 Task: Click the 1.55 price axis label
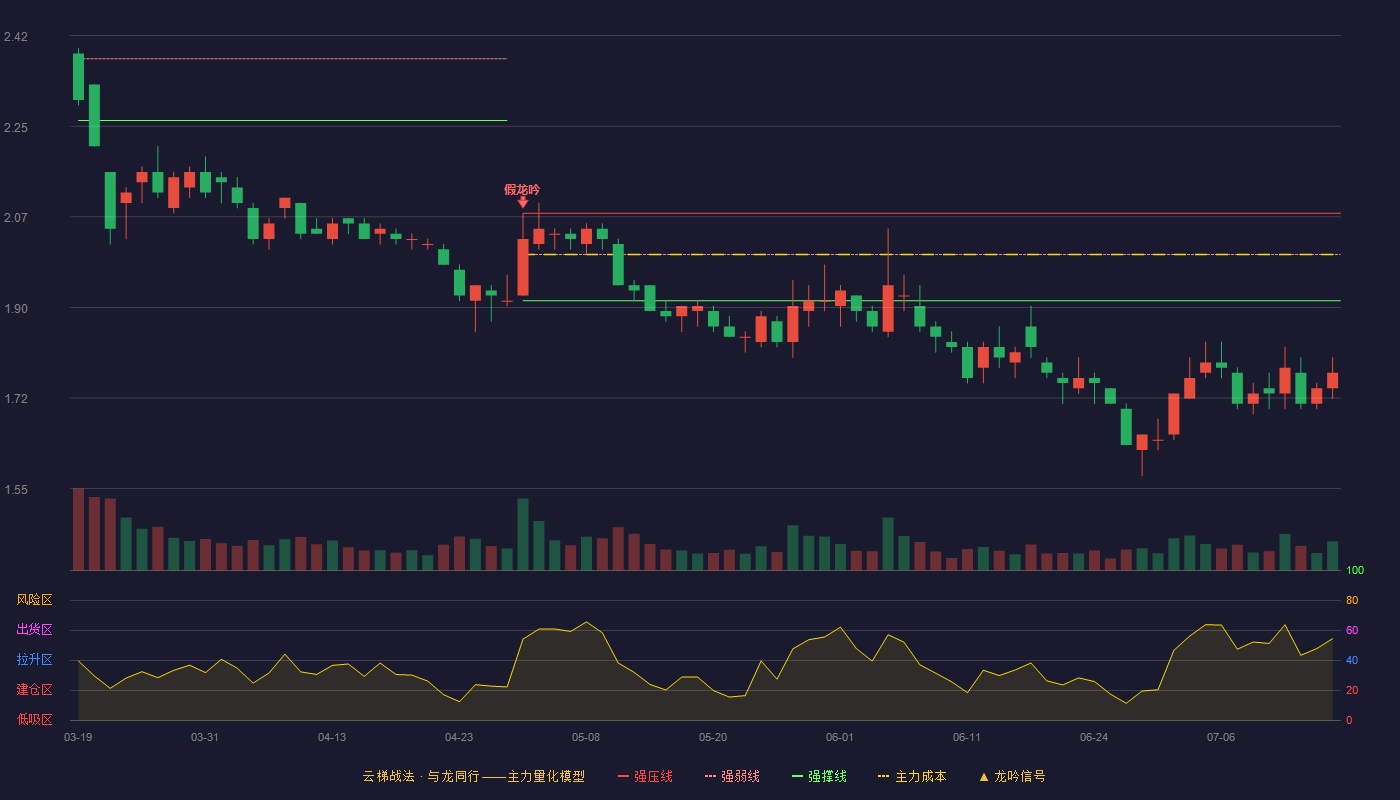[x=16, y=490]
